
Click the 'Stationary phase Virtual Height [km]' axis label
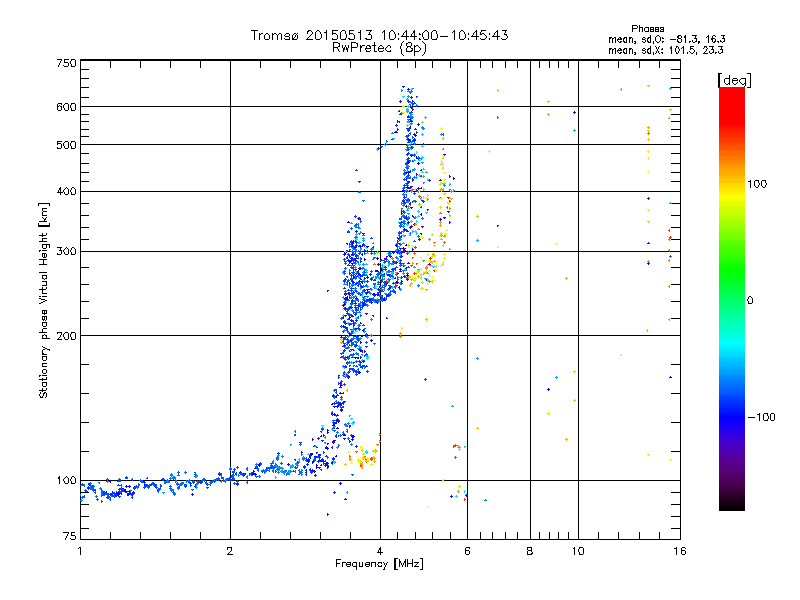44,300
